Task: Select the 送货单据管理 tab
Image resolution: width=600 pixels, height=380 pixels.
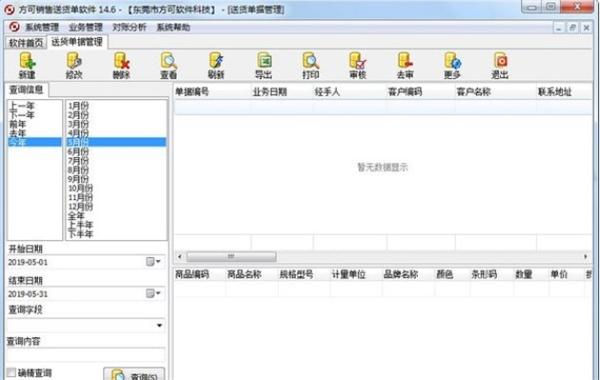Action: pyautogui.click(x=77, y=42)
